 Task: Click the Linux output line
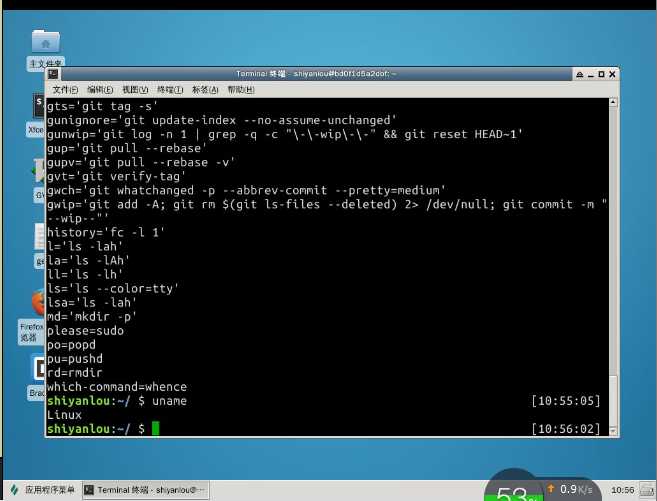click(x=64, y=415)
